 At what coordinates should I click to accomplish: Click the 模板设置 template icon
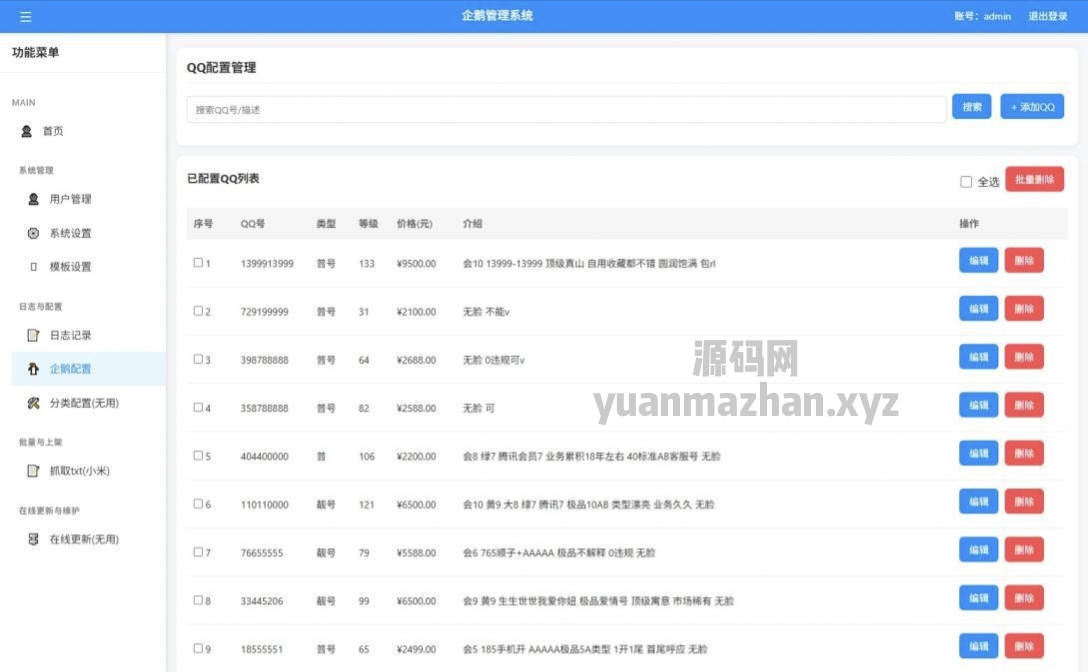pyautogui.click(x=34, y=267)
